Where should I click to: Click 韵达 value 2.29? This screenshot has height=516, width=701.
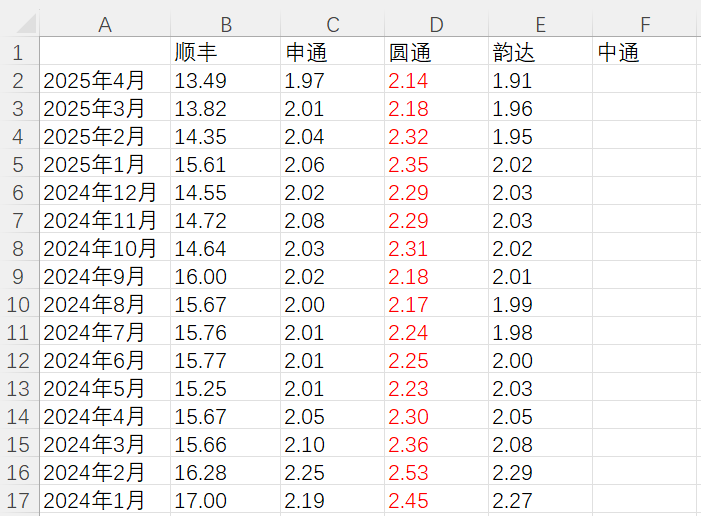541,473
